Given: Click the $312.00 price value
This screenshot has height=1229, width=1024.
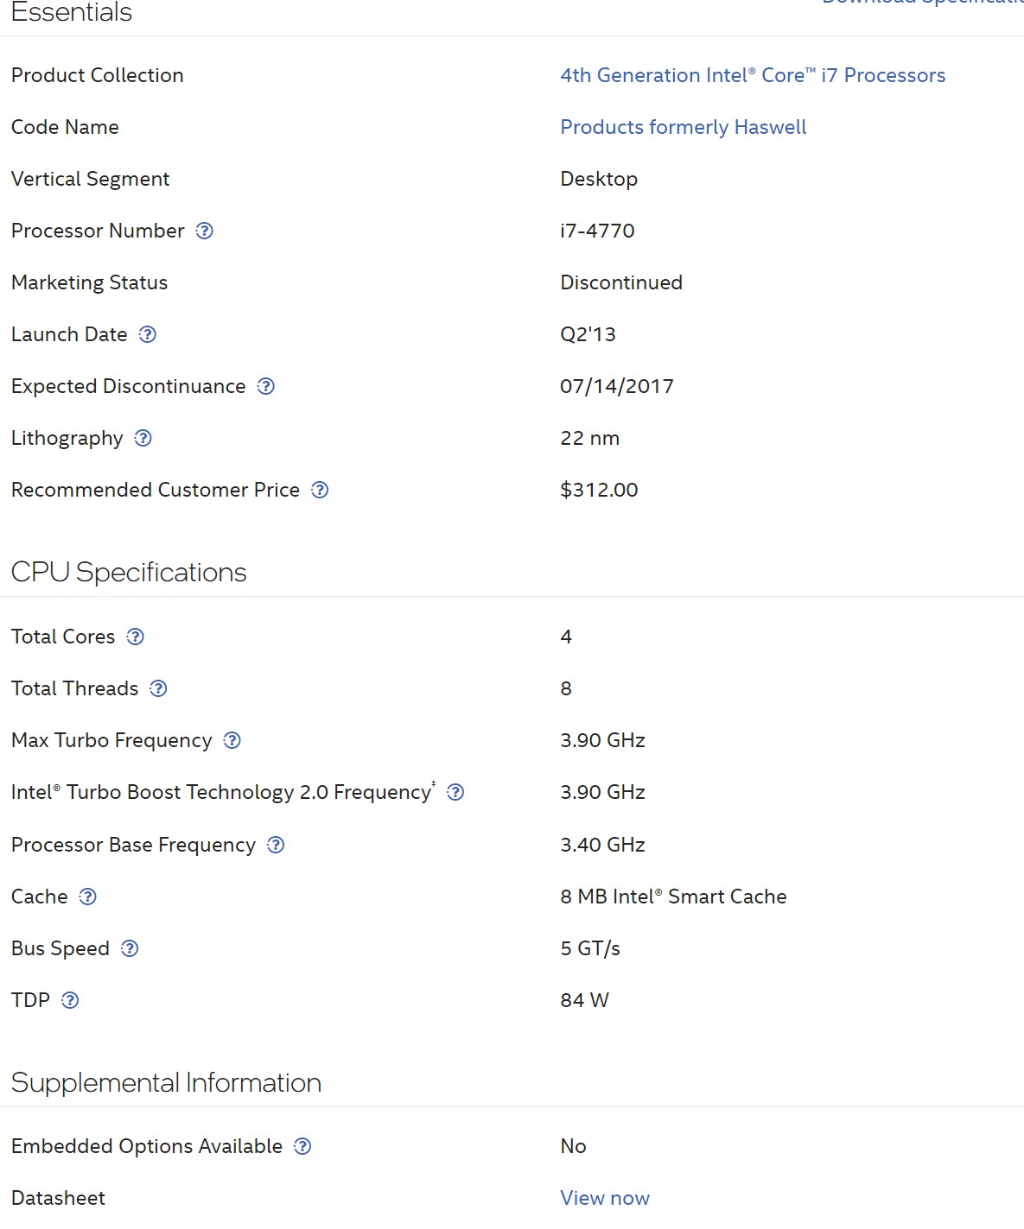Looking at the screenshot, I should click(599, 490).
